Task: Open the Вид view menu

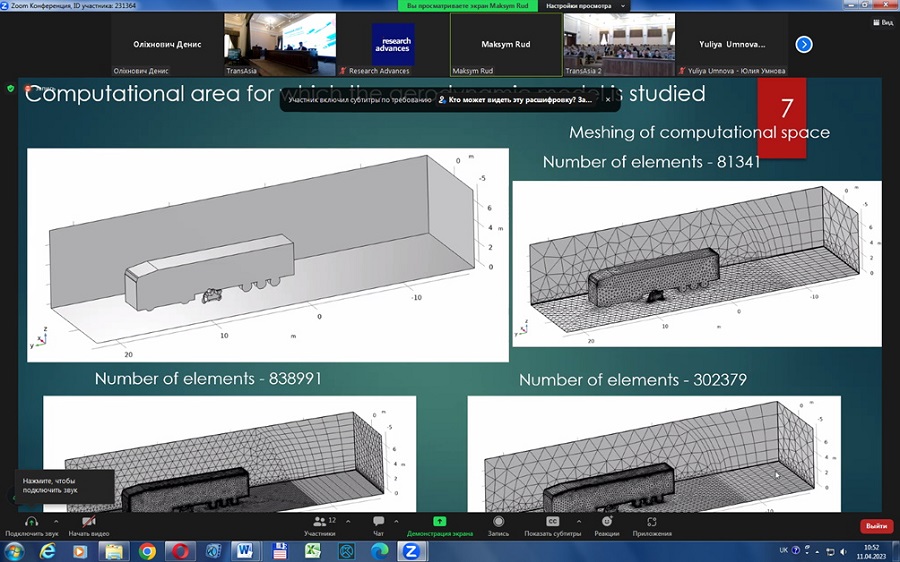Action: click(x=883, y=22)
